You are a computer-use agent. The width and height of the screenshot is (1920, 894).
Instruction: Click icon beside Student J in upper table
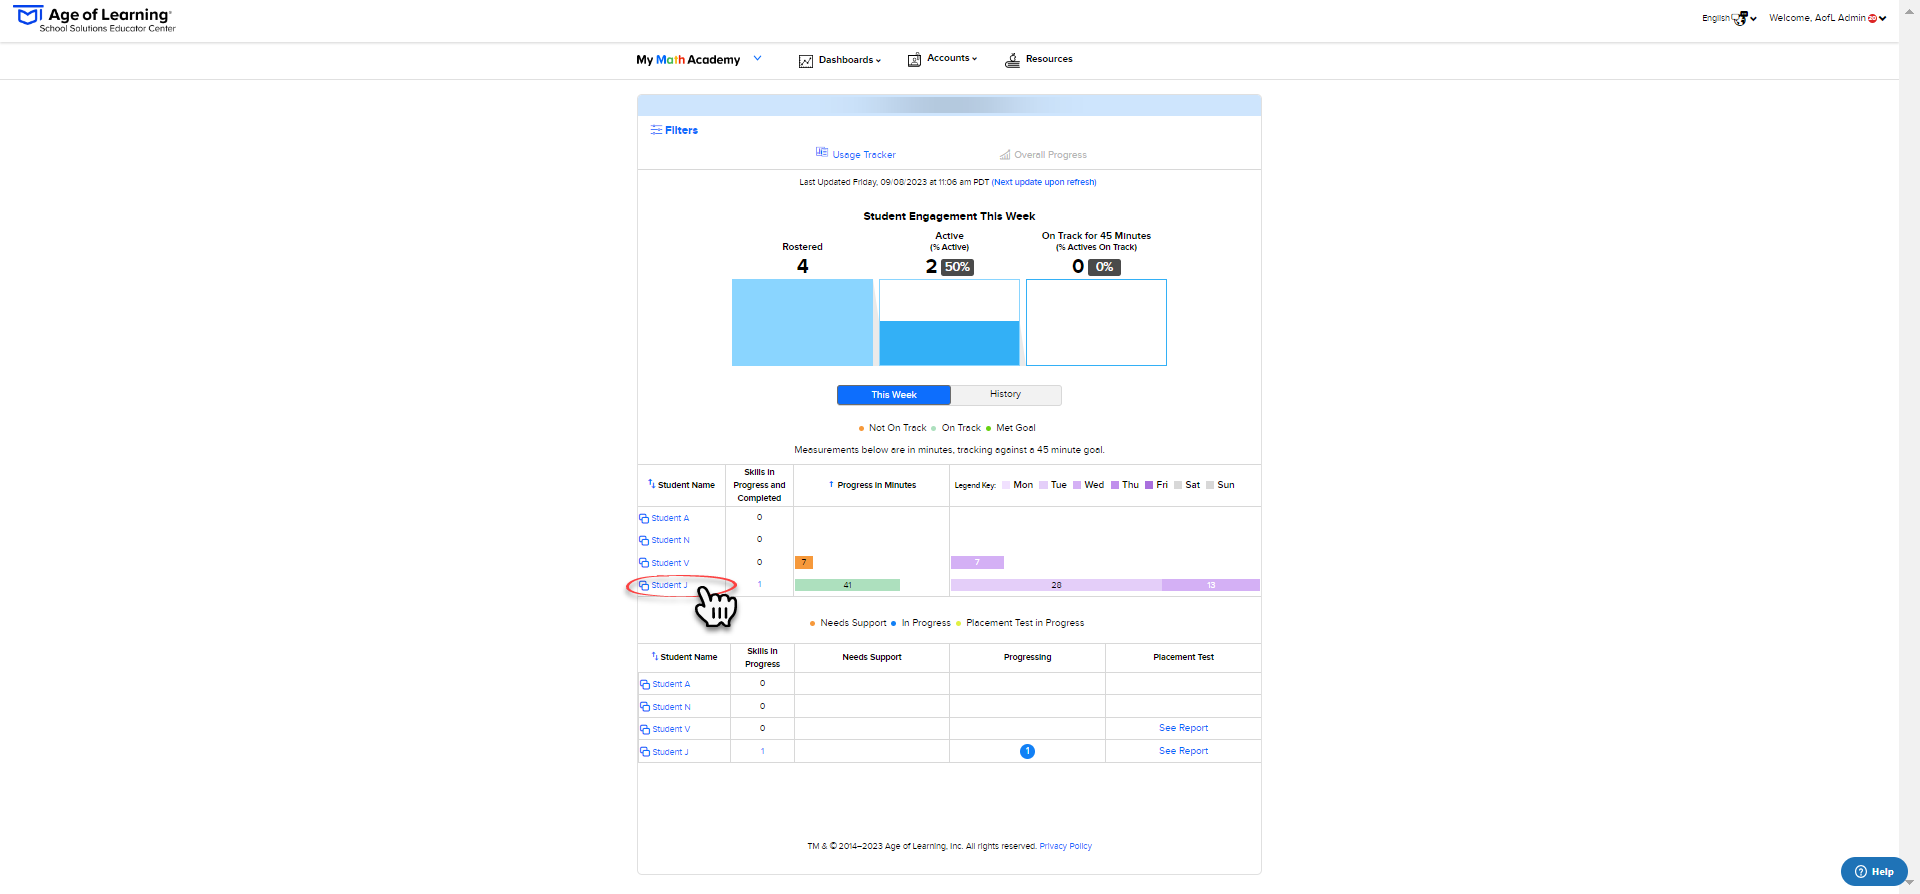point(644,585)
